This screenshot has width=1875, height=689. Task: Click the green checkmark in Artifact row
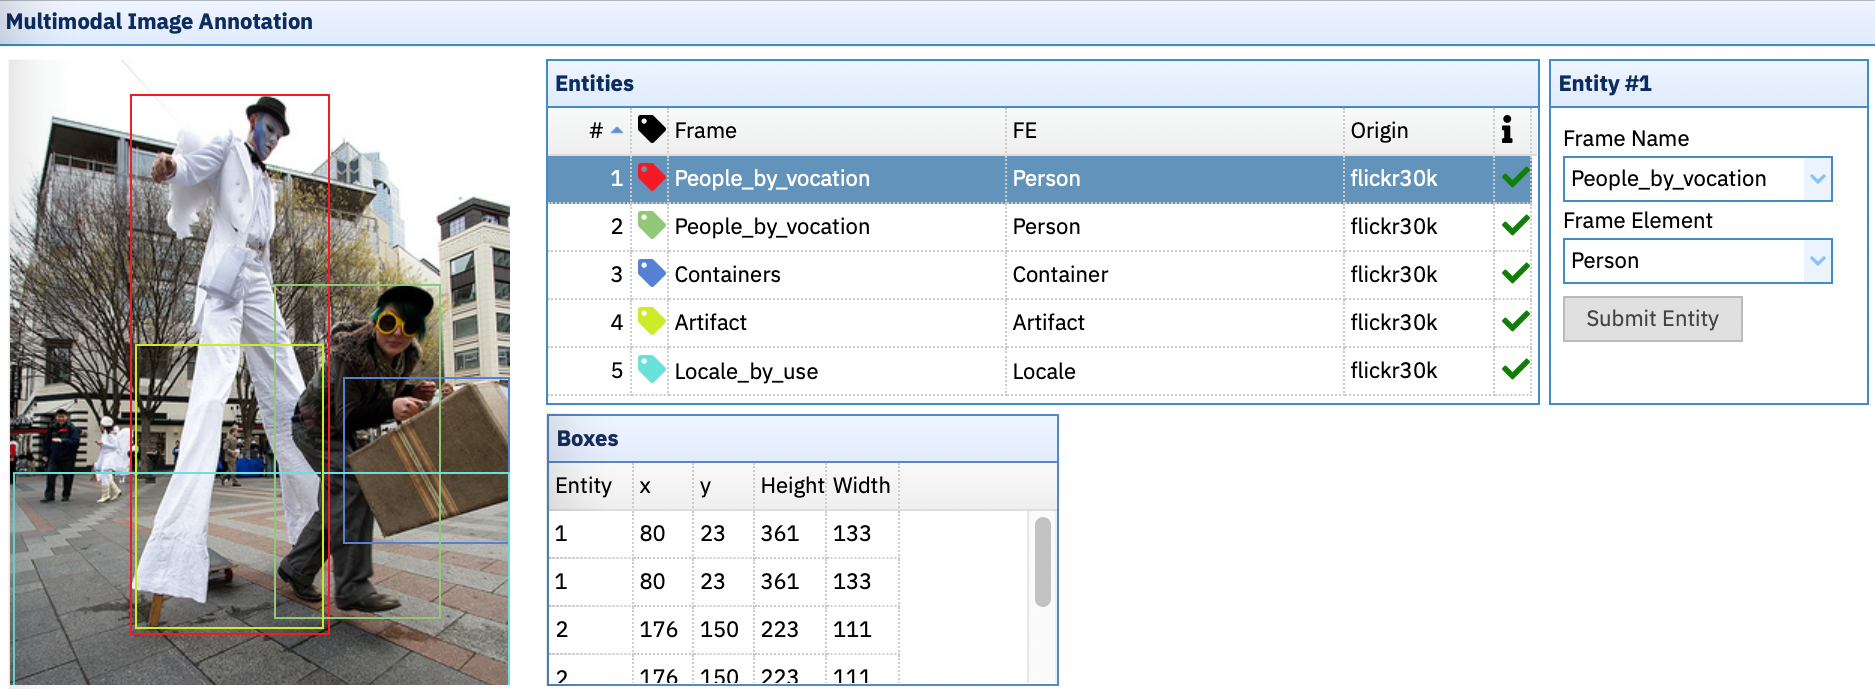click(1515, 322)
